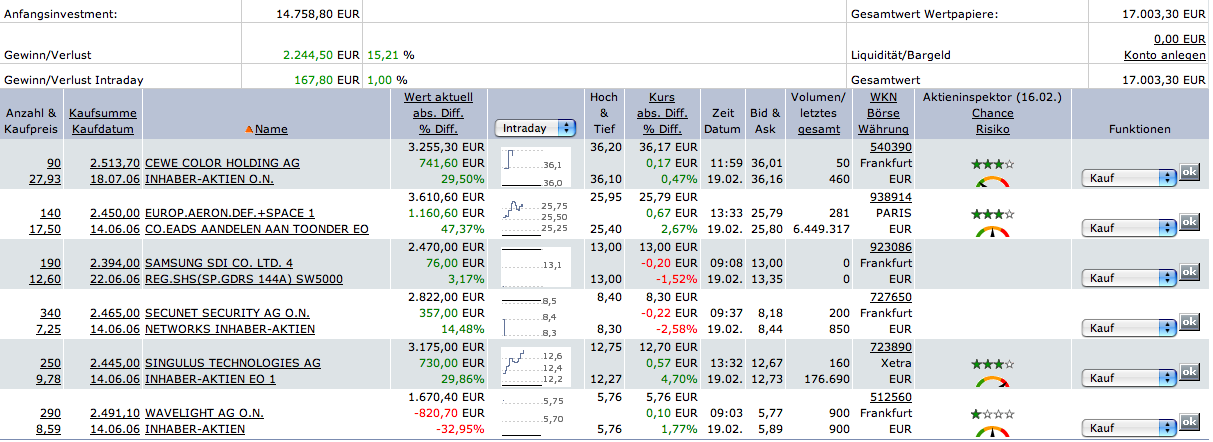
Task: Click the Konto anlegen link
Action: 1164,55
